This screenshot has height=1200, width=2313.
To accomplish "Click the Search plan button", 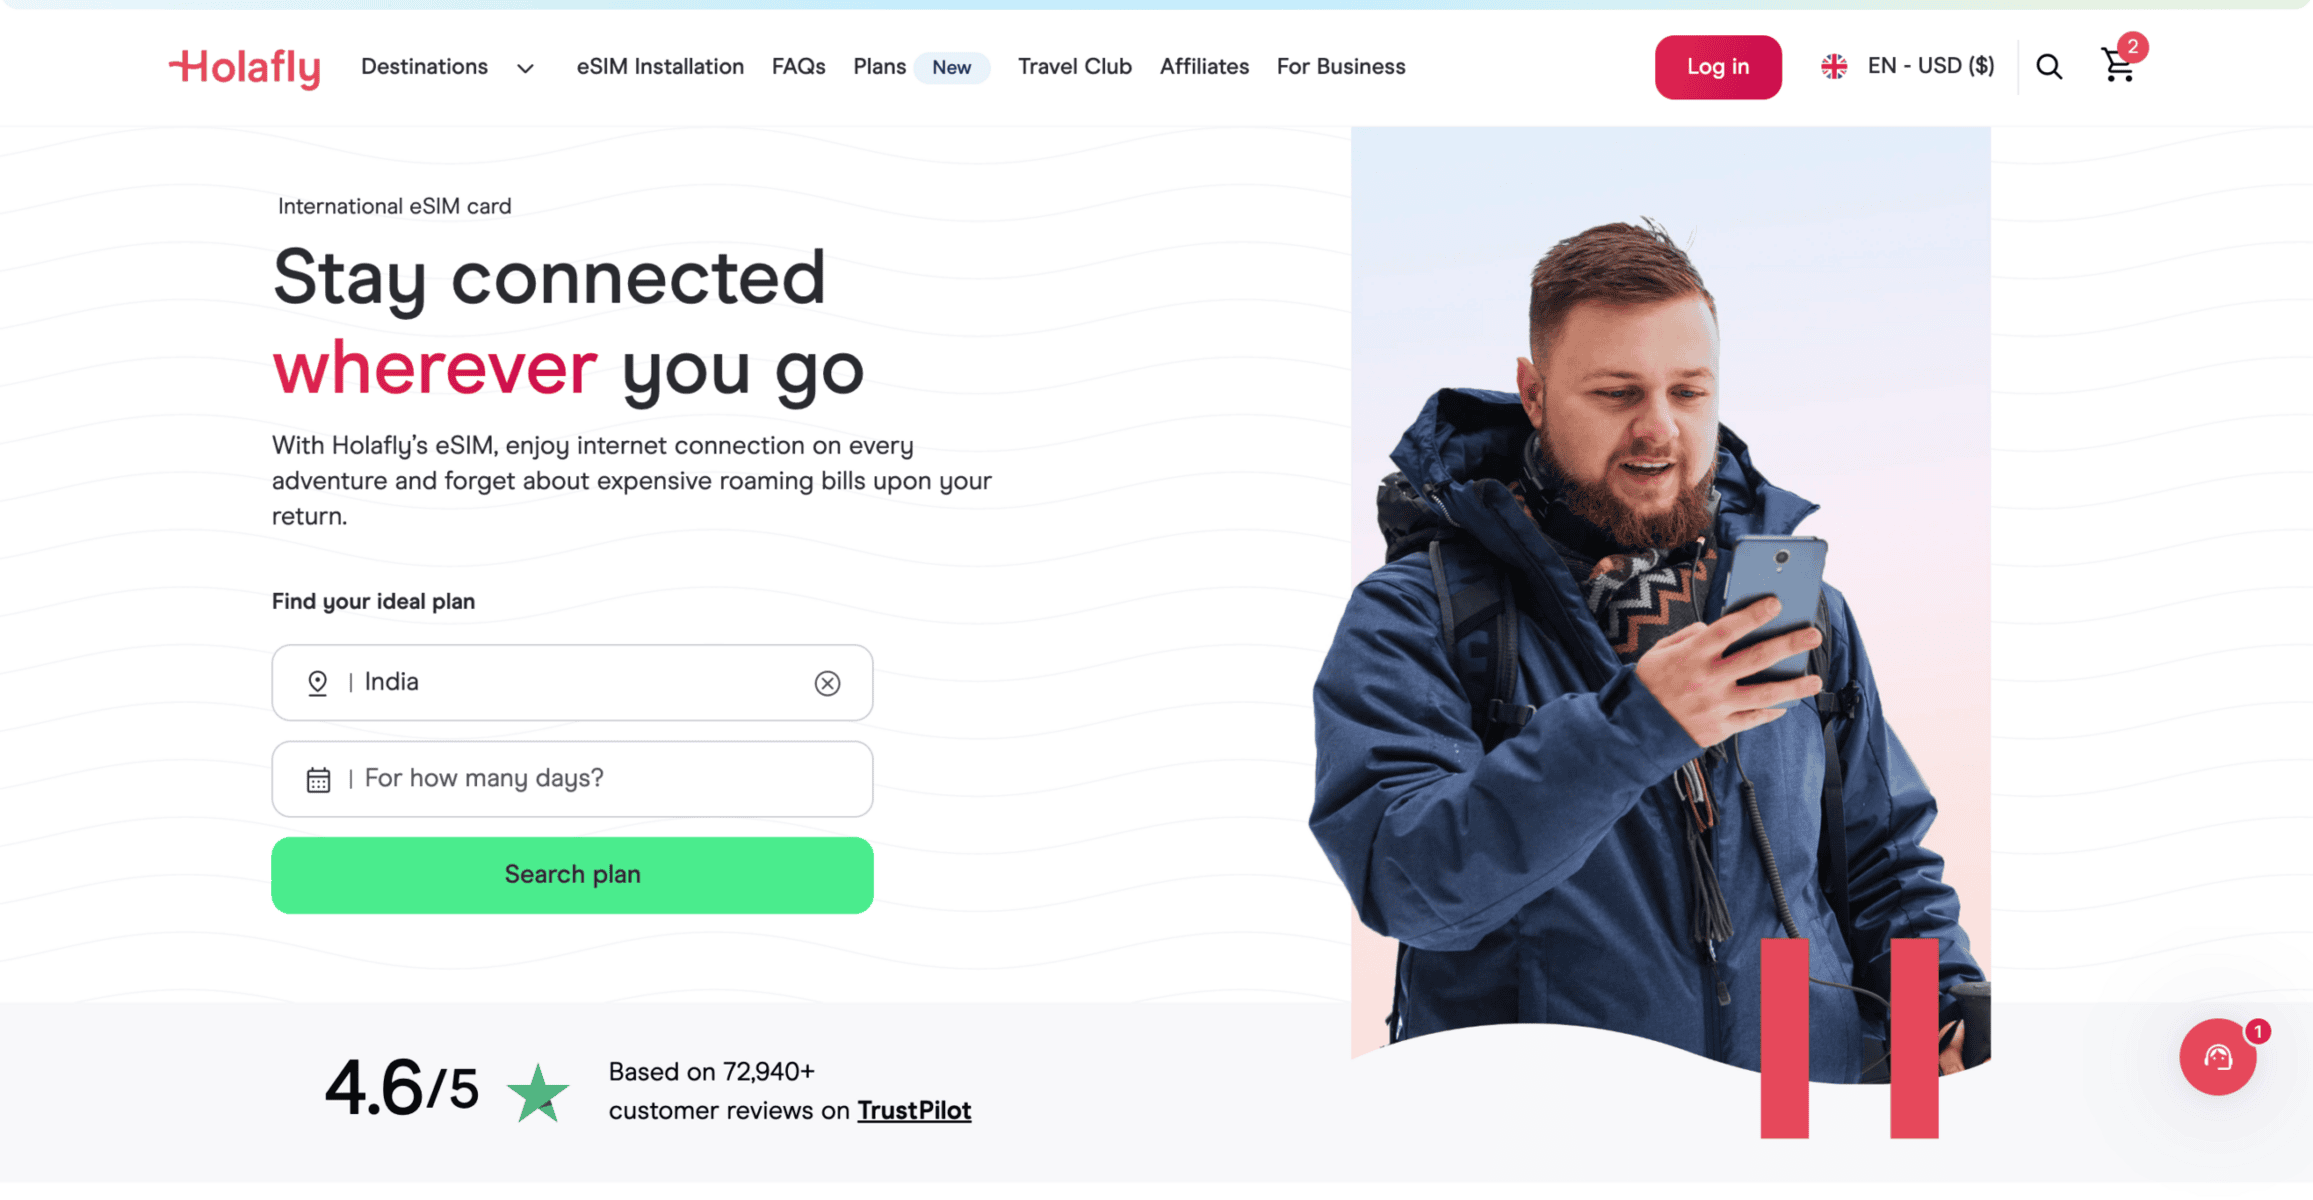I will pos(572,875).
